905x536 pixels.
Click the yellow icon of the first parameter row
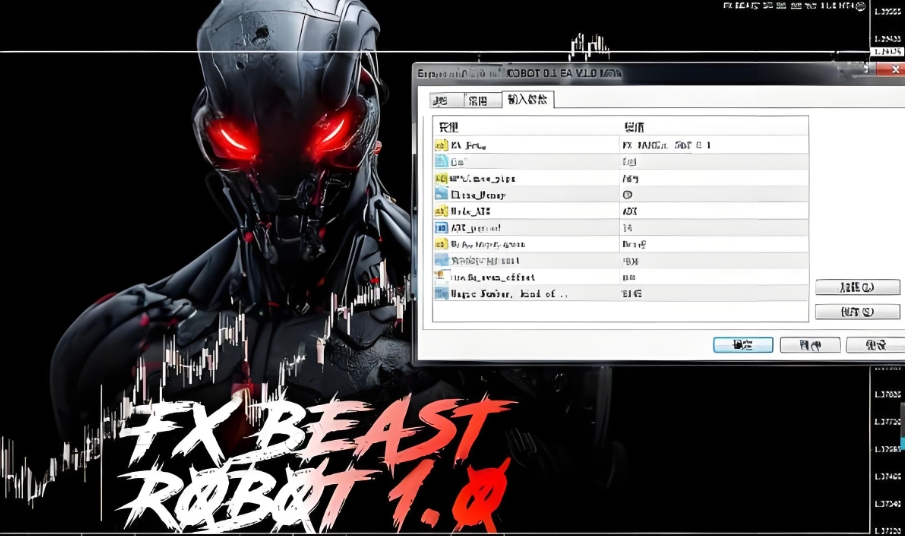[441, 145]
